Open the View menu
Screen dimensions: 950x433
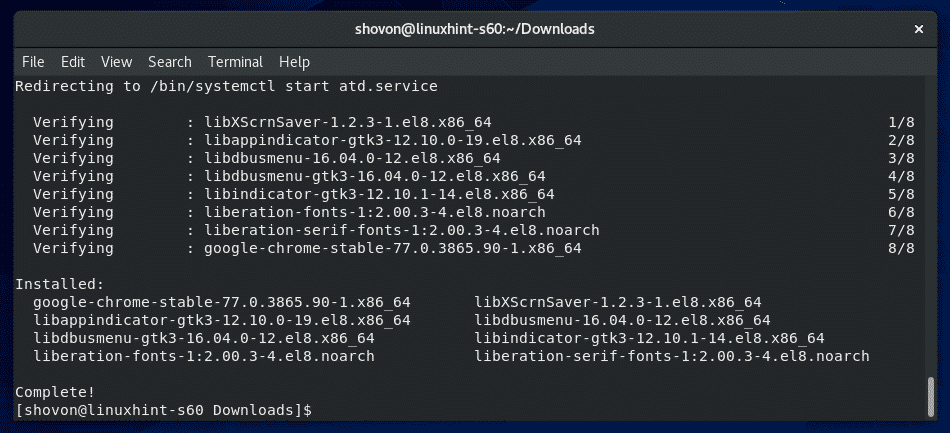pyautogui.click(x=116, y=62)
